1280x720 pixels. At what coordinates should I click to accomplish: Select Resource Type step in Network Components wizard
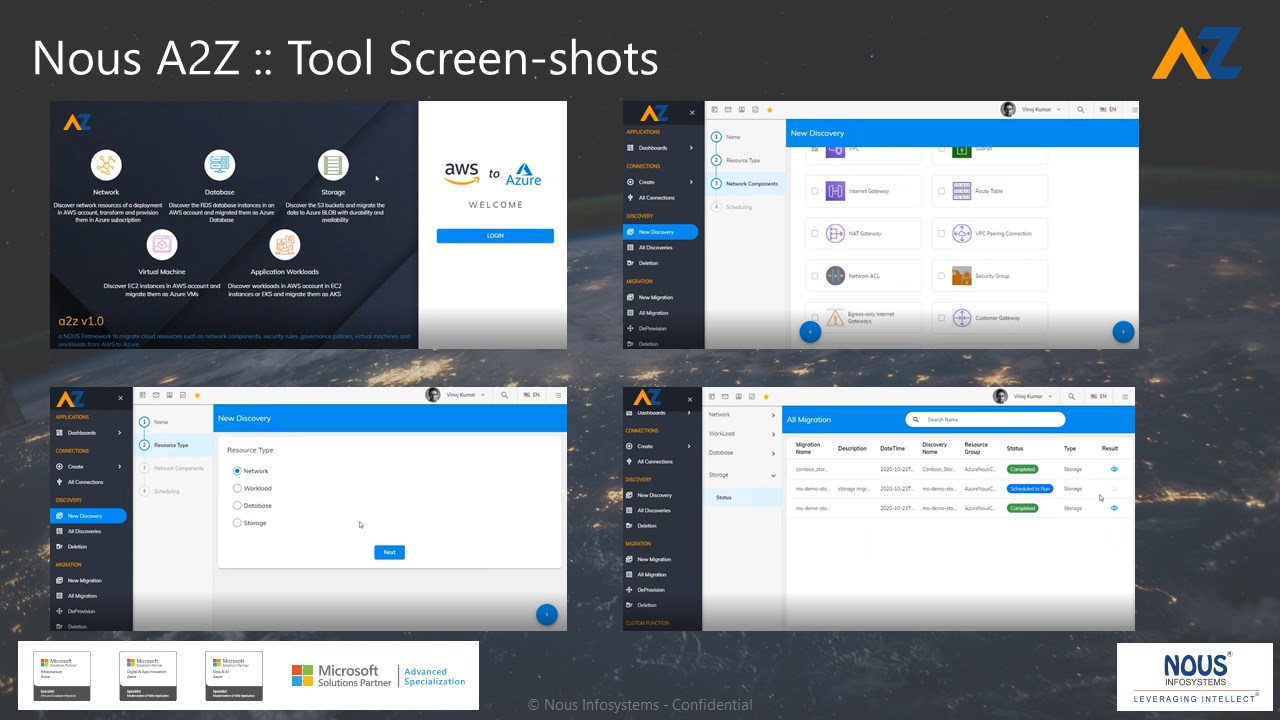(x=745, y=160)
